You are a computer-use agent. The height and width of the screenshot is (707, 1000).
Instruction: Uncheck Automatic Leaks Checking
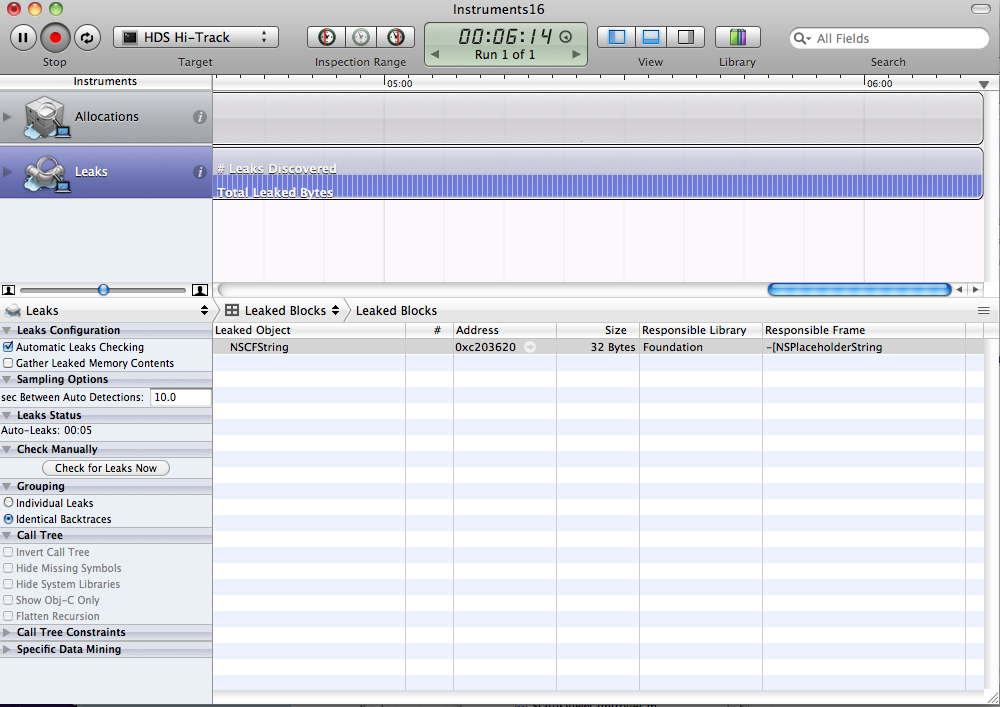point(9,347)
